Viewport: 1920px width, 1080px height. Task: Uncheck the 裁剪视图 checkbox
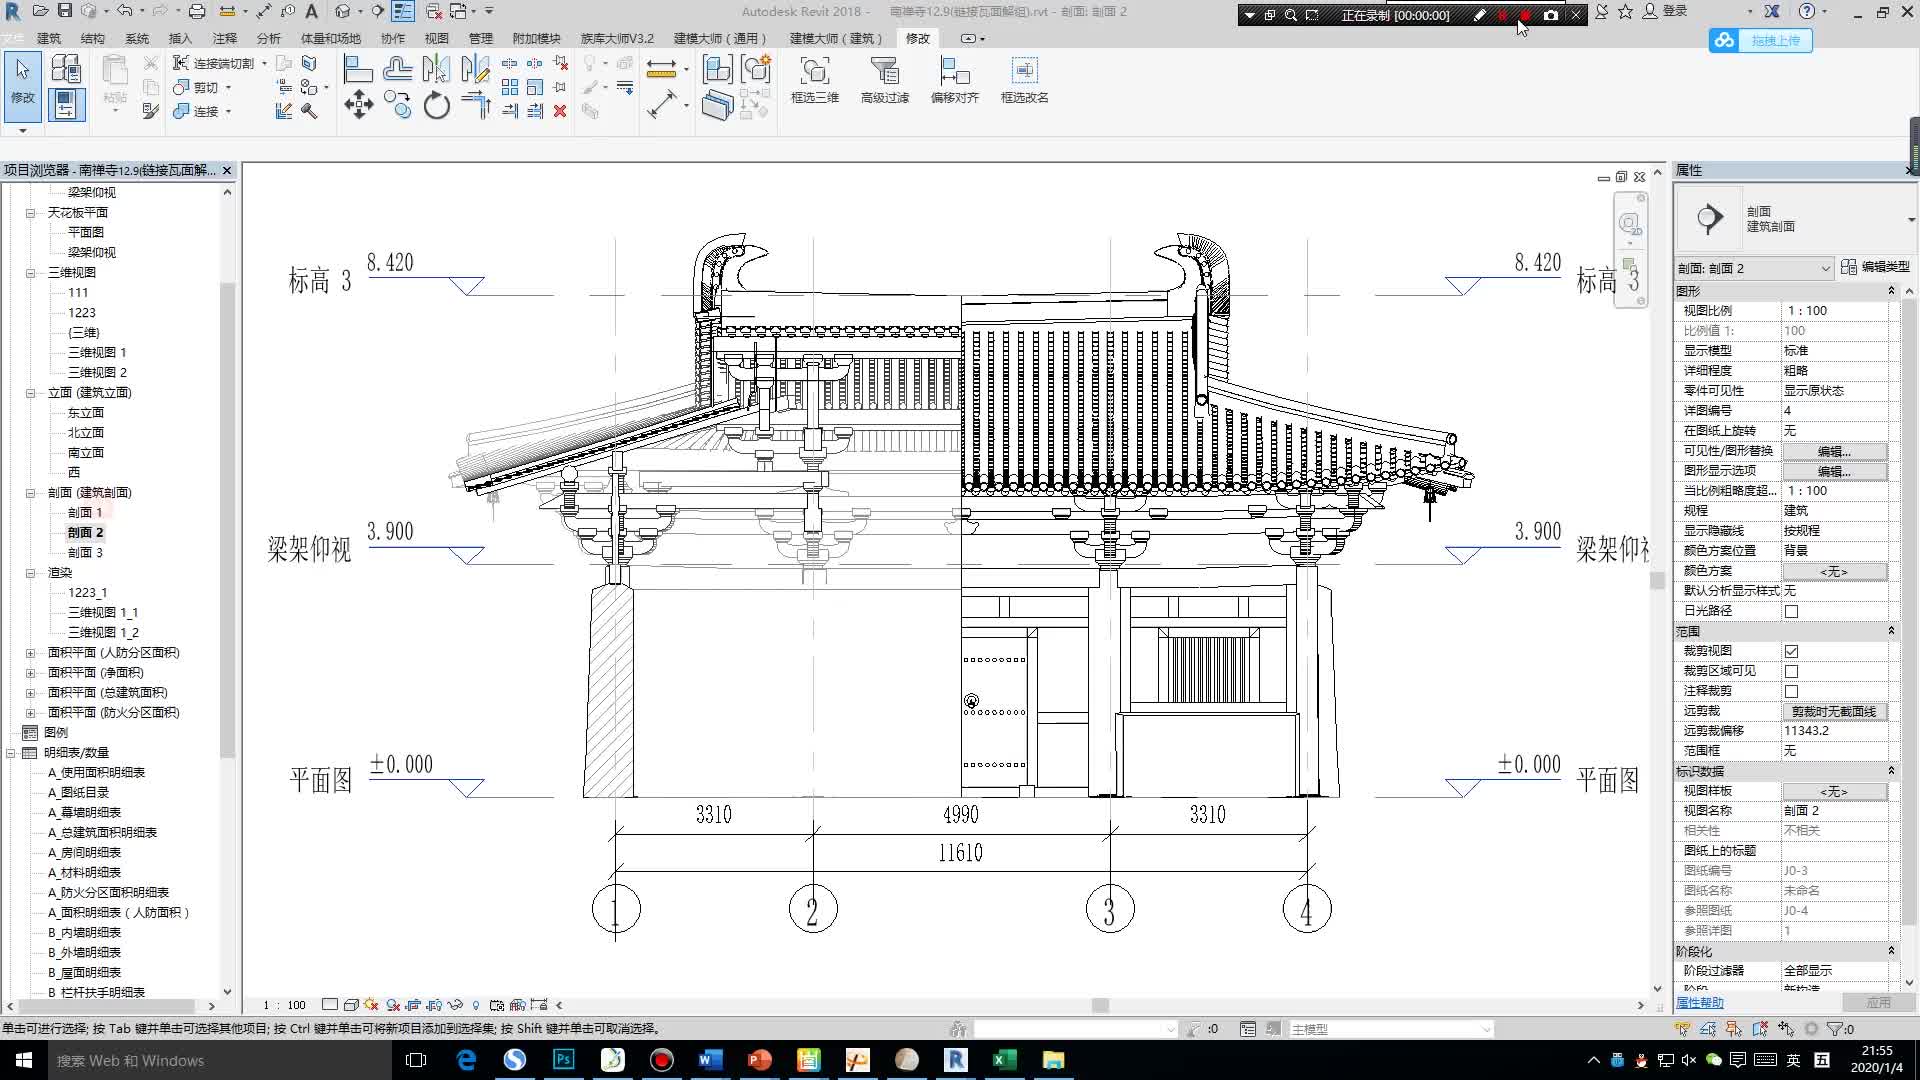click(1791, 651)
